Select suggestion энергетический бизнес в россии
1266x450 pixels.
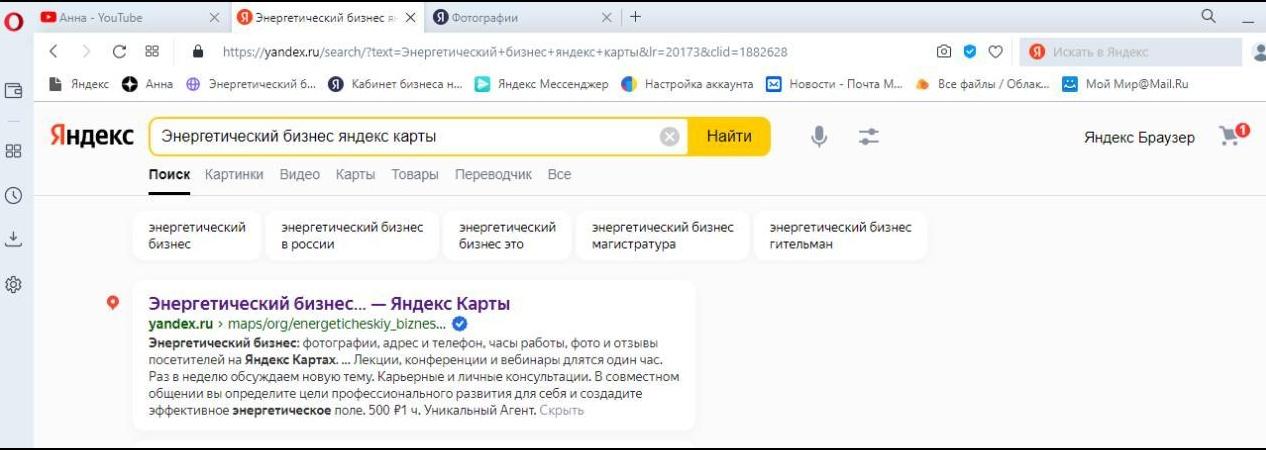coord(352,236)
